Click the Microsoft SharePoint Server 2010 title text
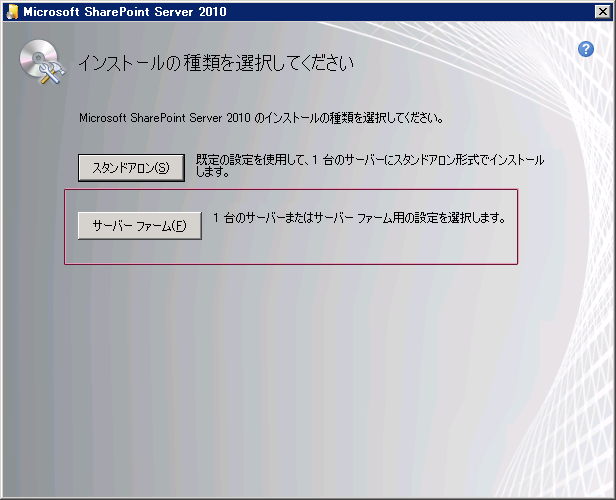Image resolution: width=616 pixels, height=500 pixels. click(x=125, y=12)
